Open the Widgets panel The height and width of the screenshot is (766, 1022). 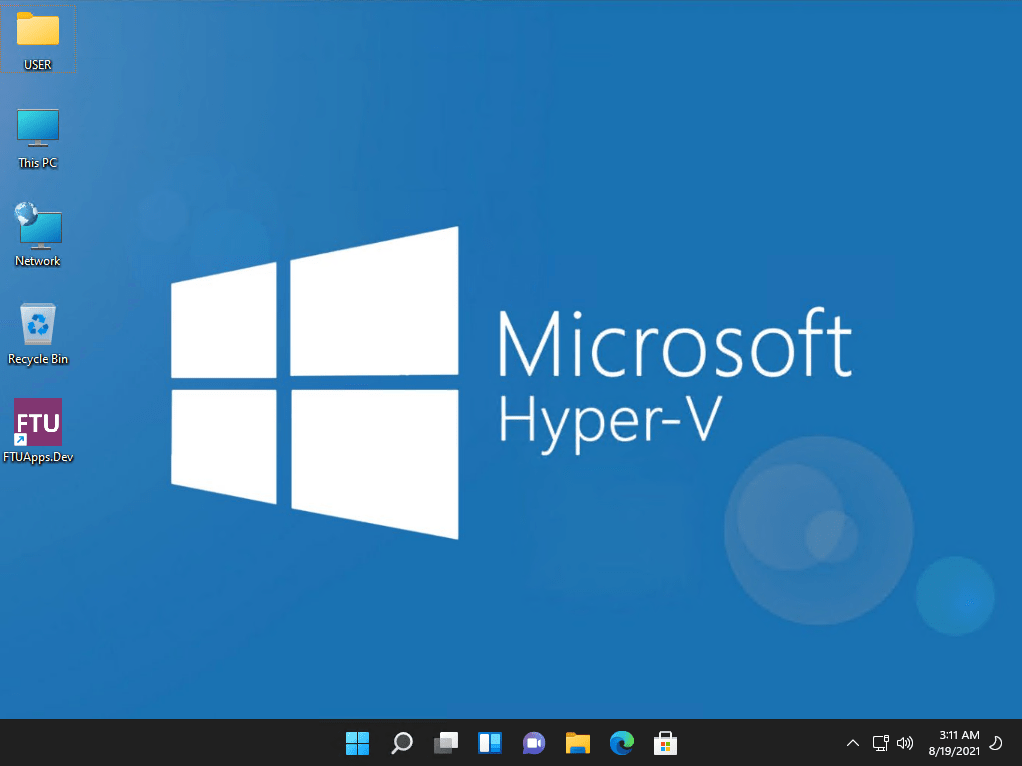(x=489, y=743)
